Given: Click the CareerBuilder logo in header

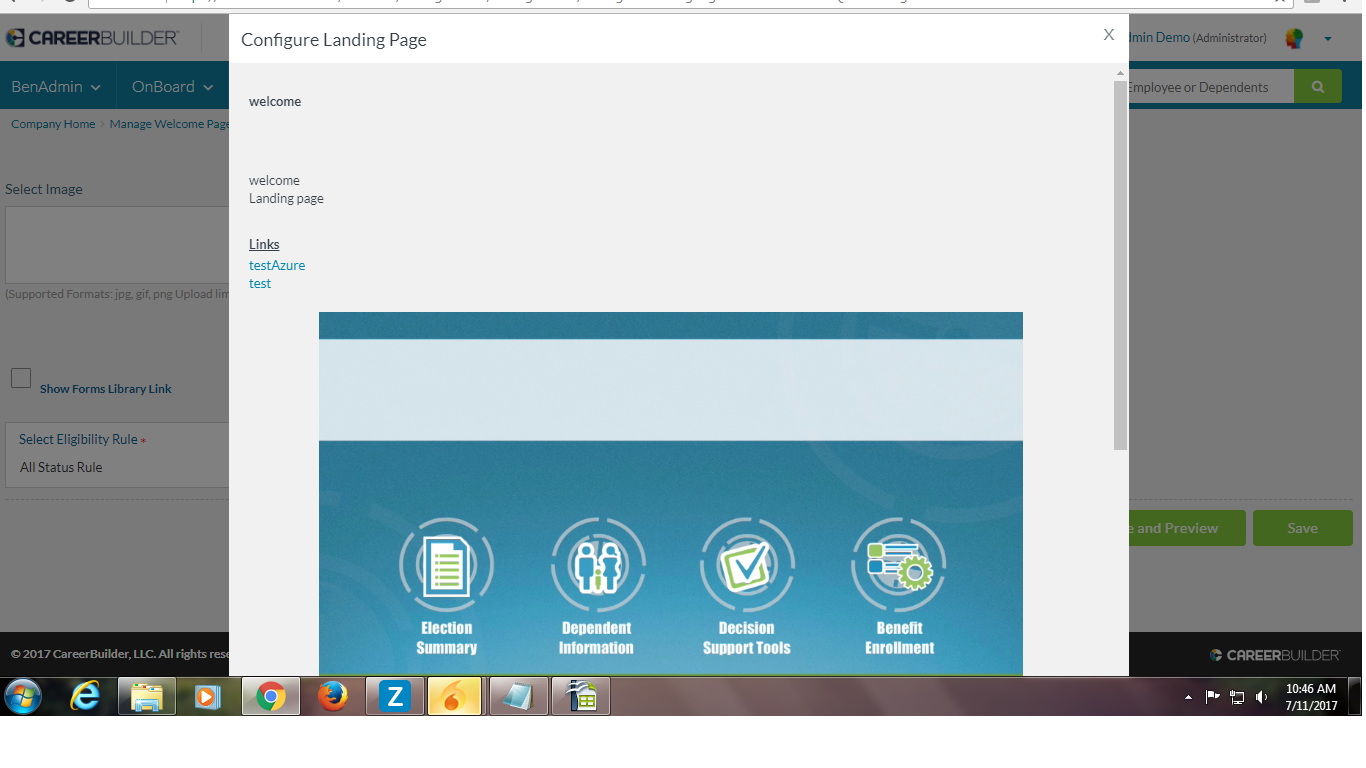Looking at the screenshot, I should (x=92, y=38).
